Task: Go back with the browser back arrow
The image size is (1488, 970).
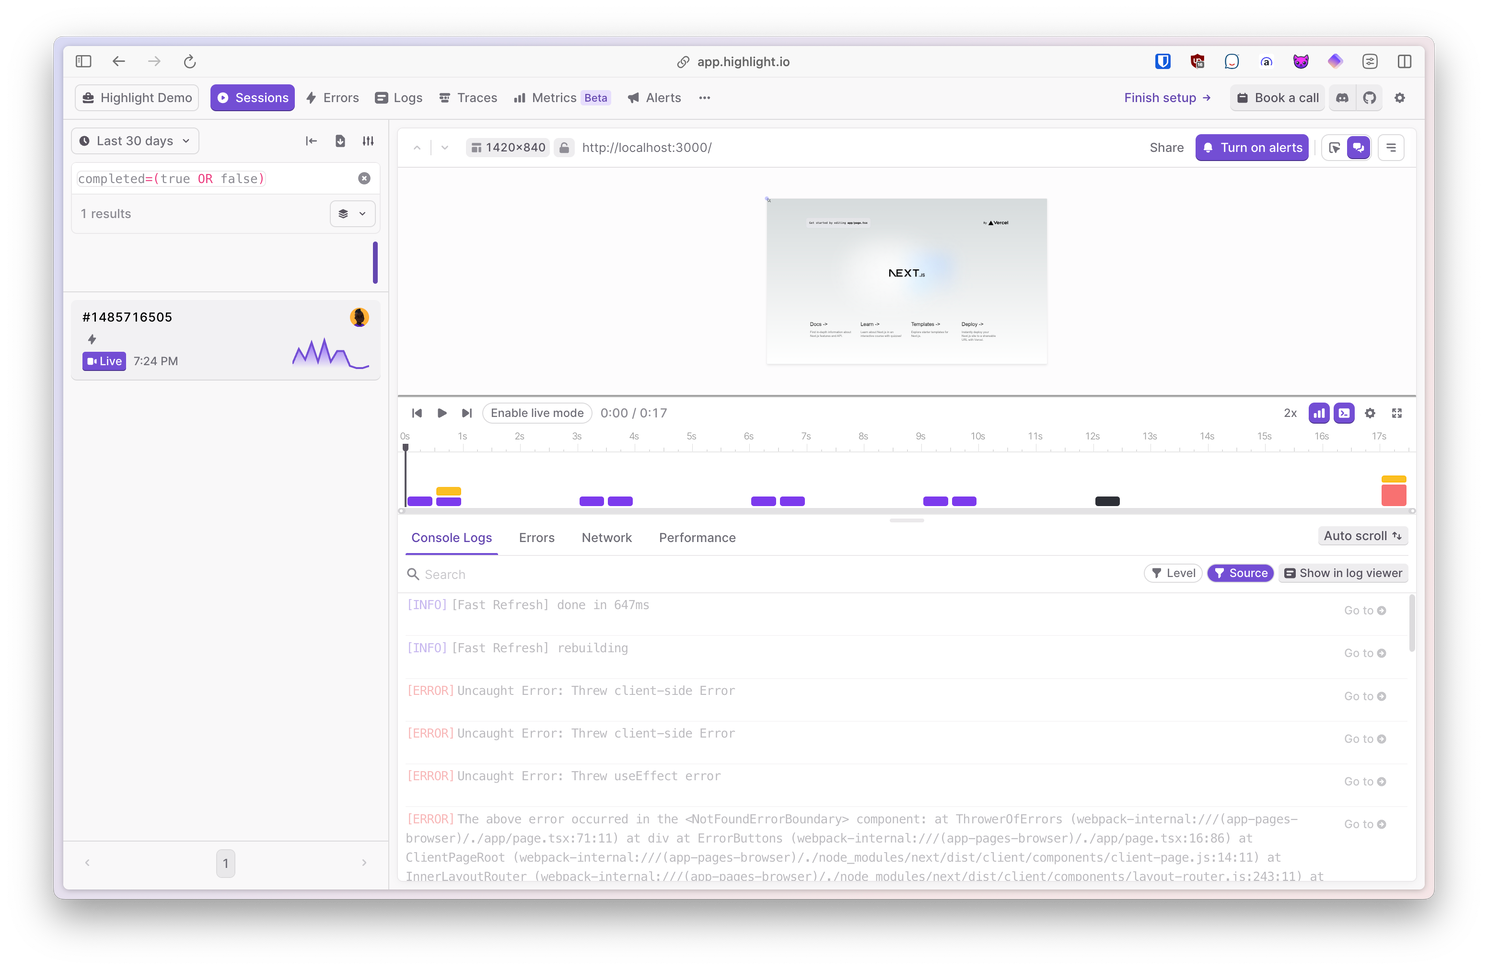Action: tap(119, 61)
